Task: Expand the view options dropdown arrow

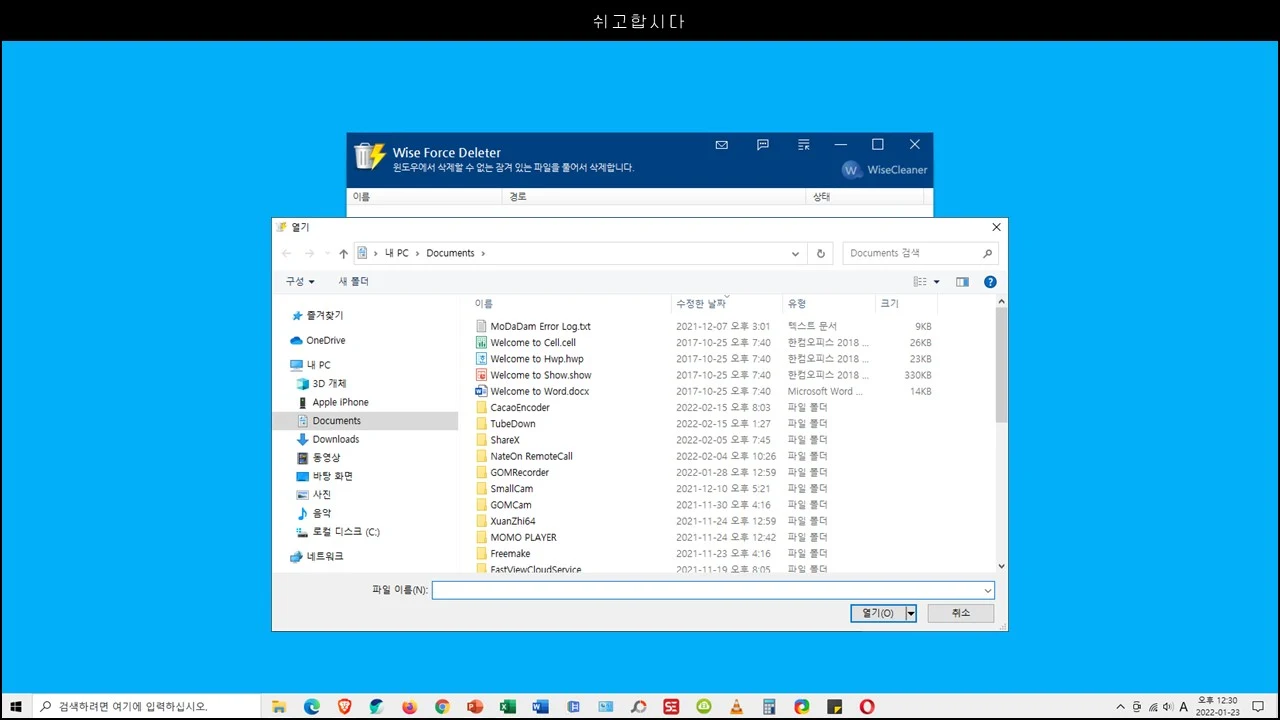Action: [937, 282]
